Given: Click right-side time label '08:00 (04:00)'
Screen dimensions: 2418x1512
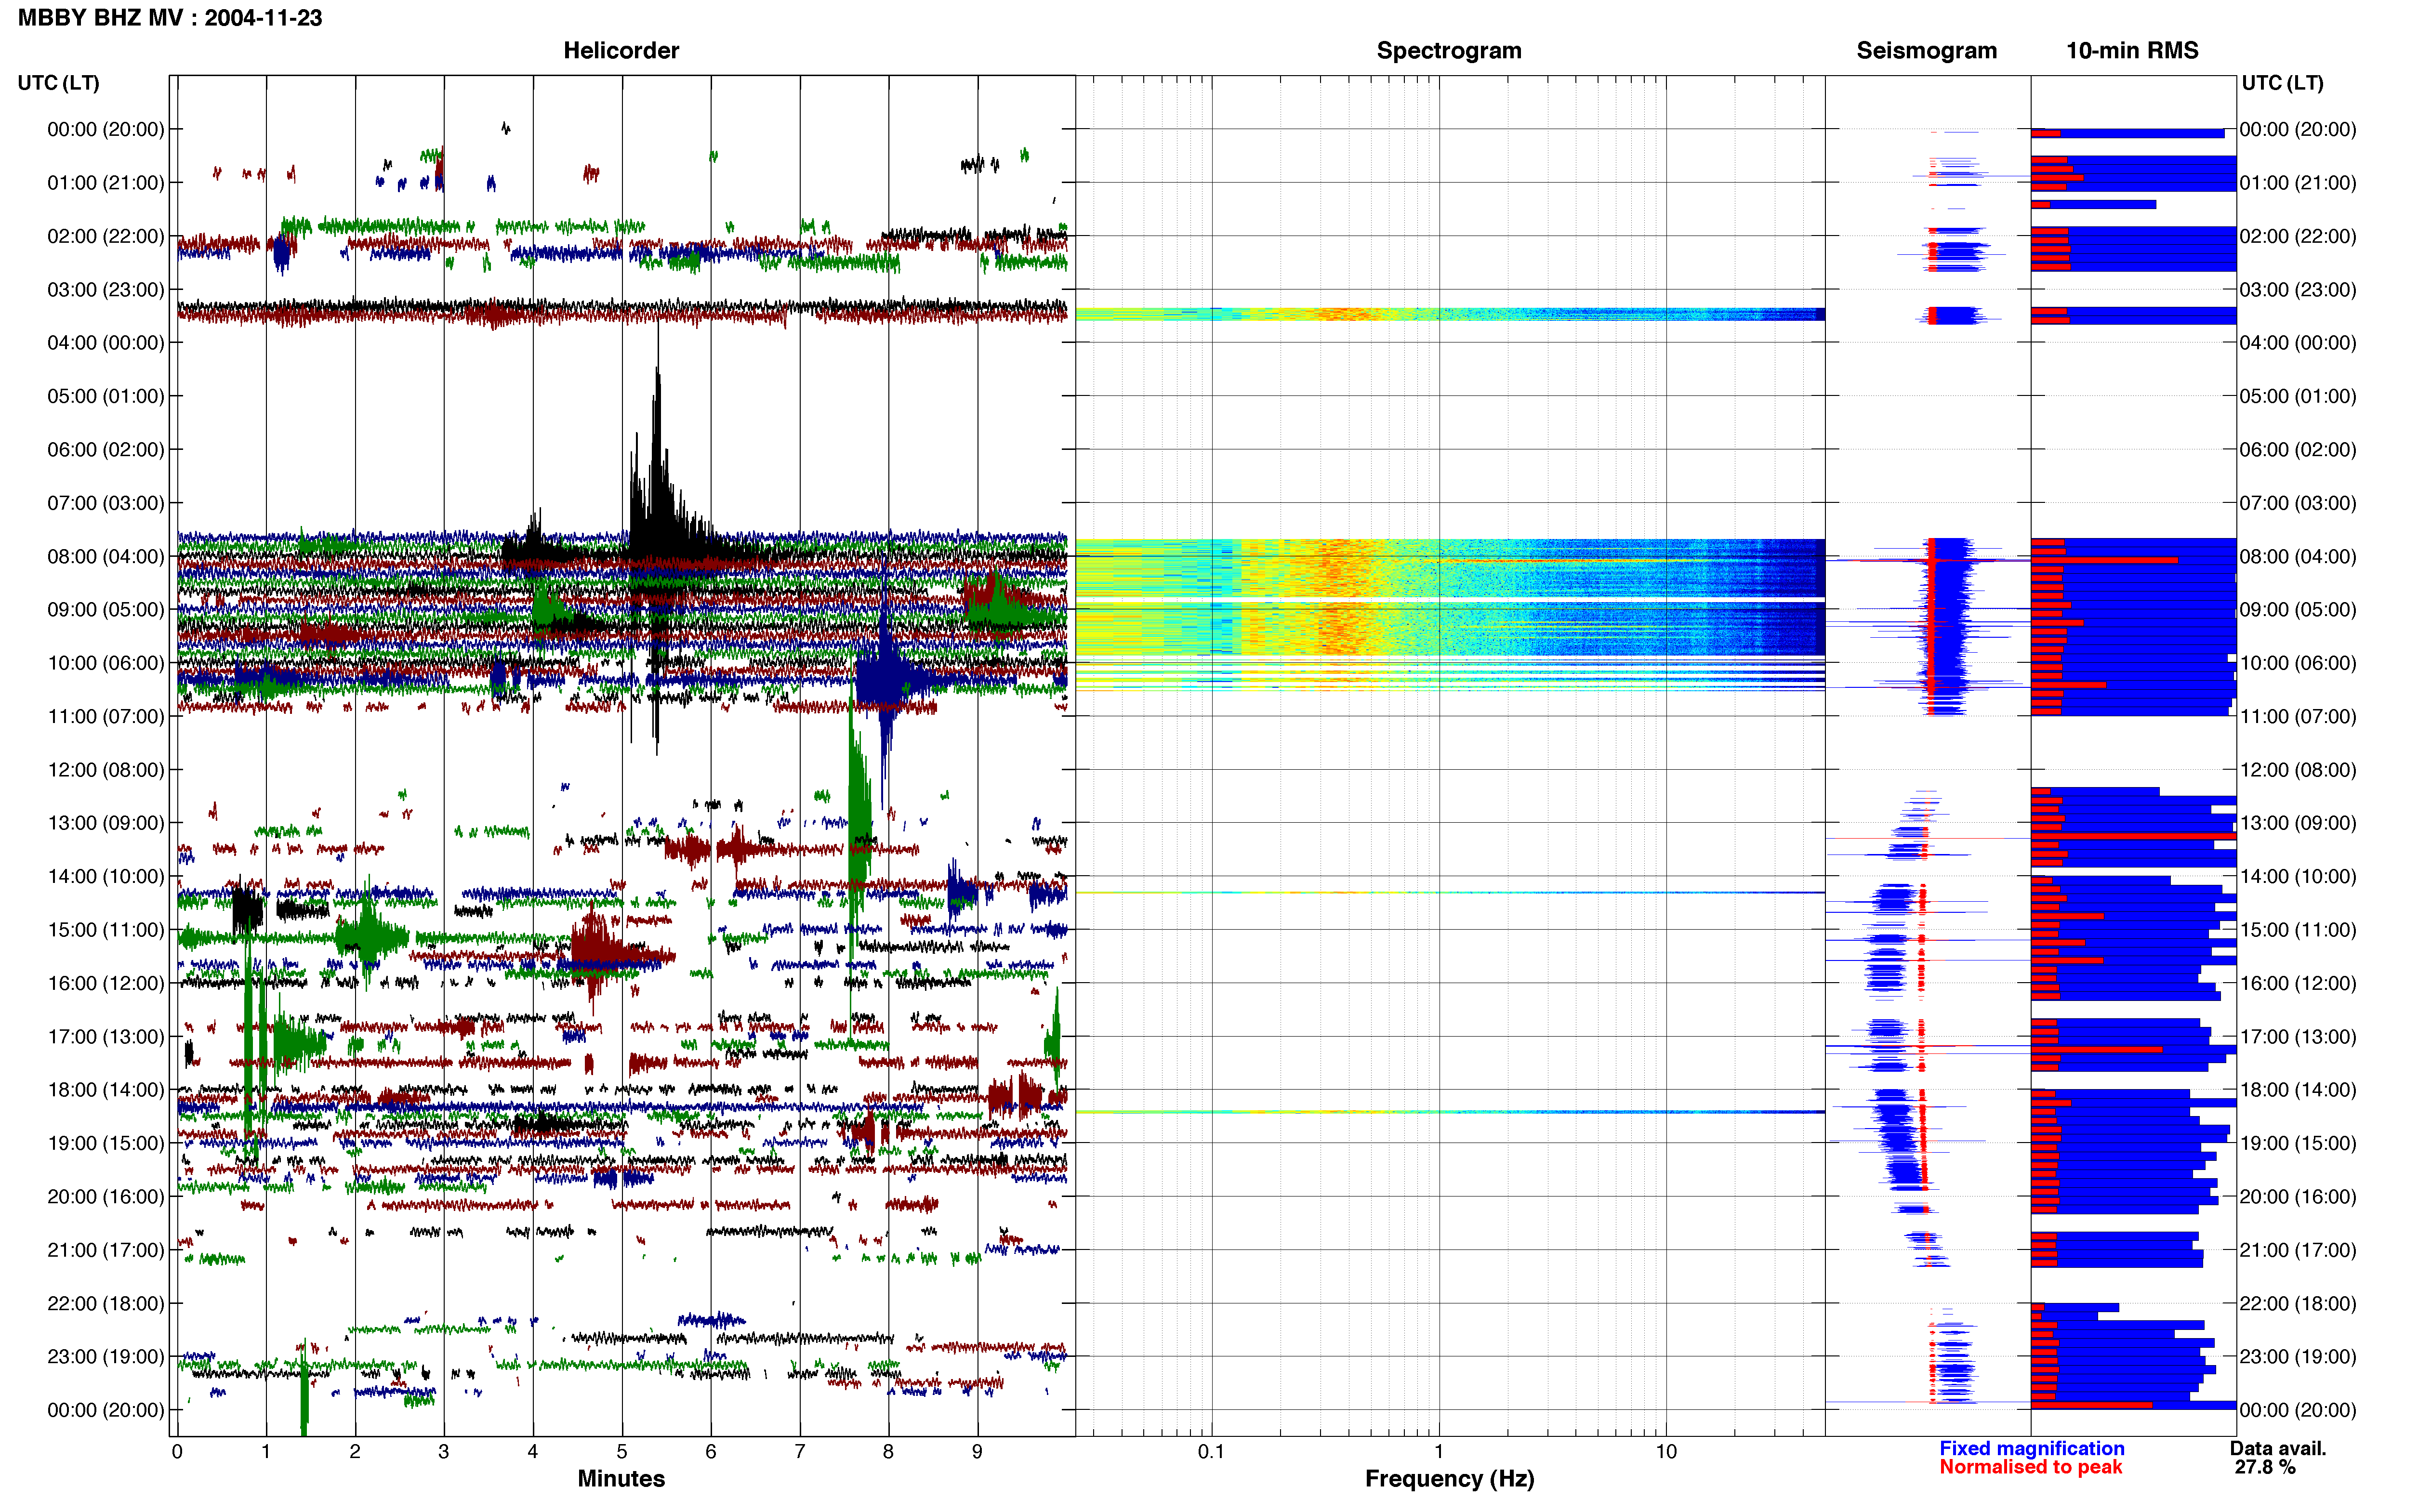Looking at the screenshot, I should pos(2298,556).
